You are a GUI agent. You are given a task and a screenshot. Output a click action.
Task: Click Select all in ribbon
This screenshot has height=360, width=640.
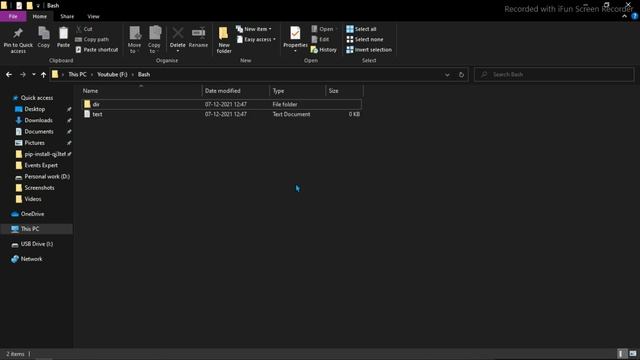click(361, 29)
